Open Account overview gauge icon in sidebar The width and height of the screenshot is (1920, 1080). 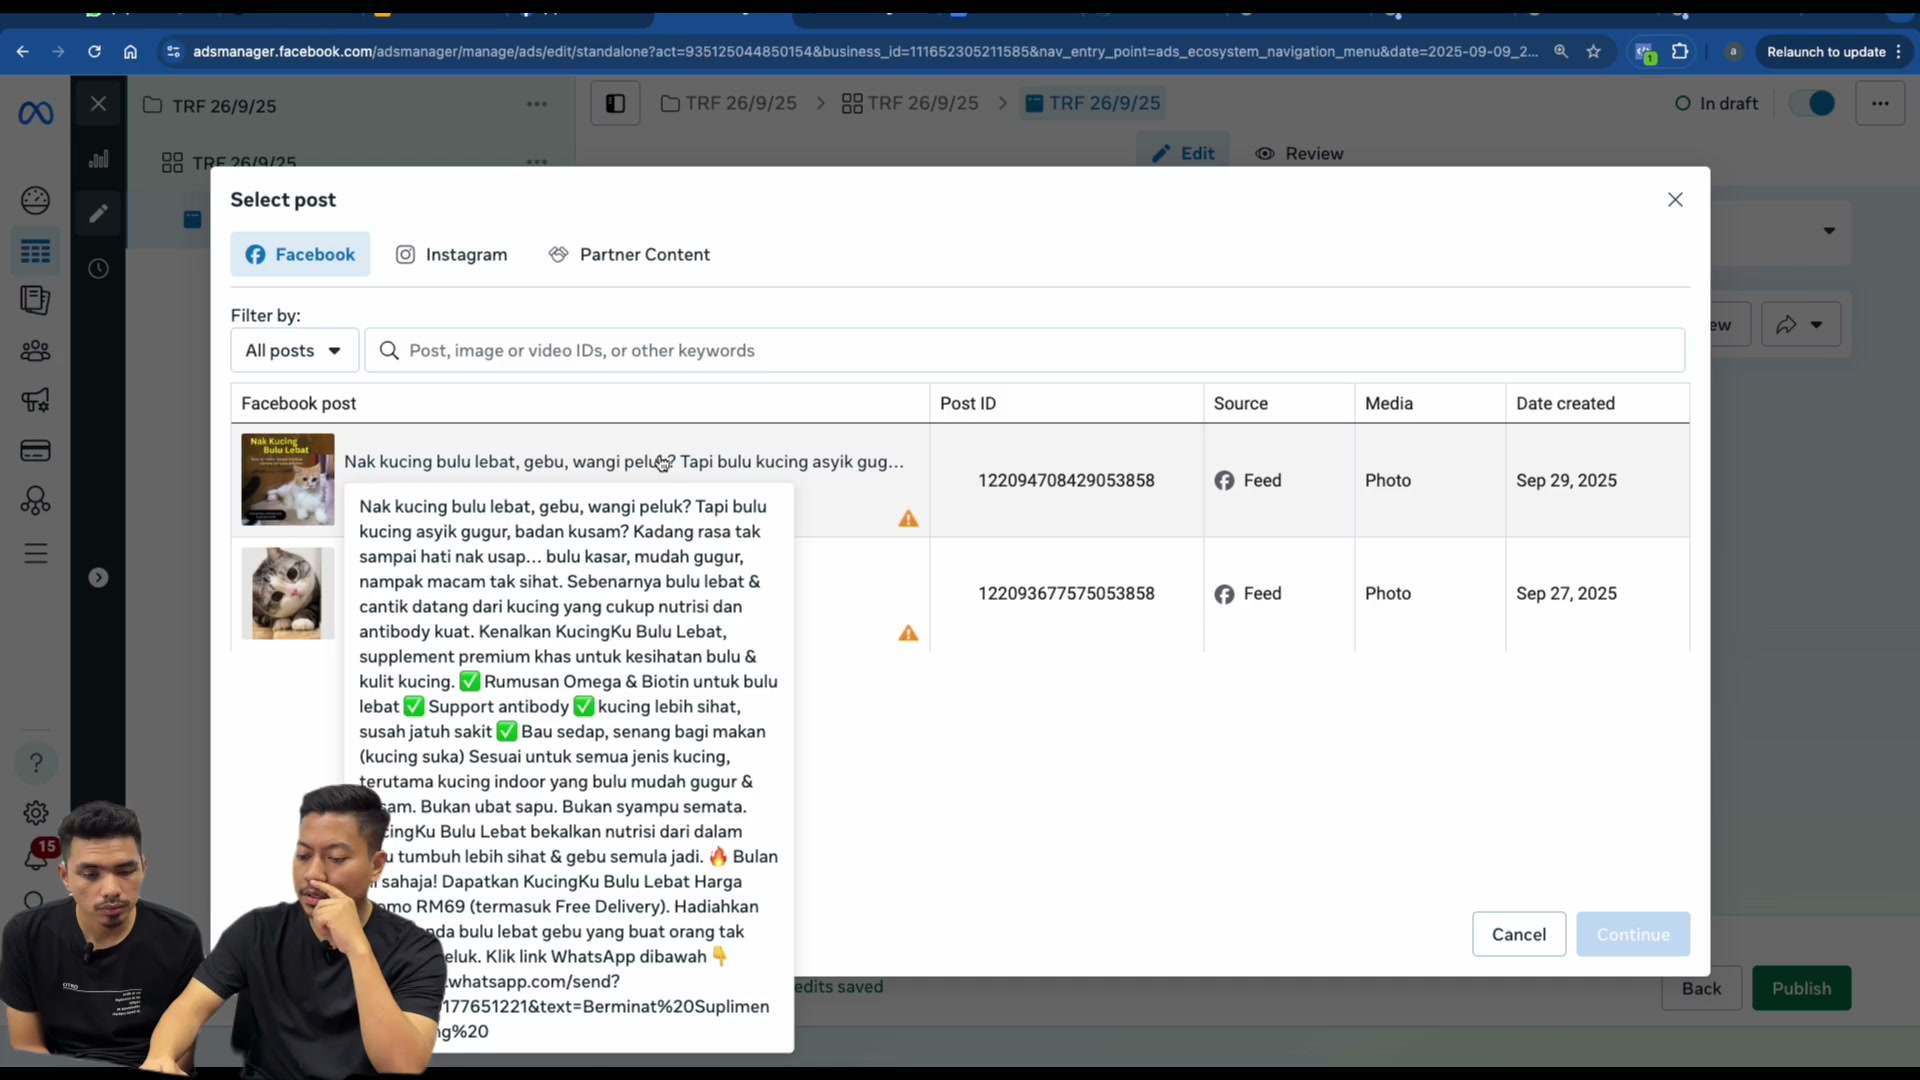(35, 200)
